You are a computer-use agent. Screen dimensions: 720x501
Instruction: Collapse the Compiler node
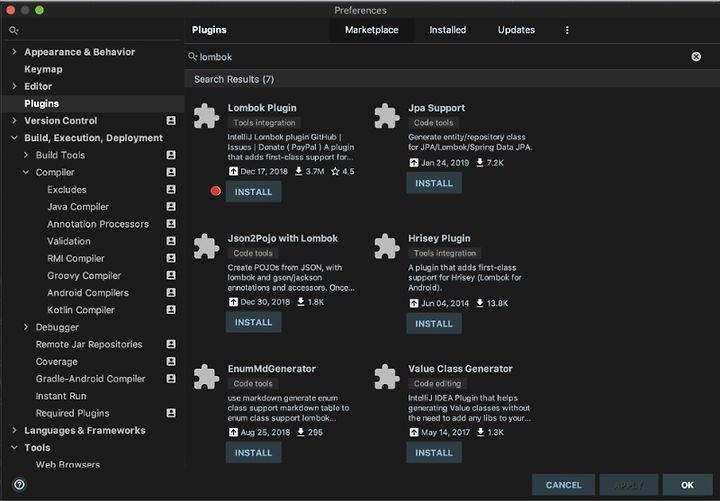tap(26, 172)
